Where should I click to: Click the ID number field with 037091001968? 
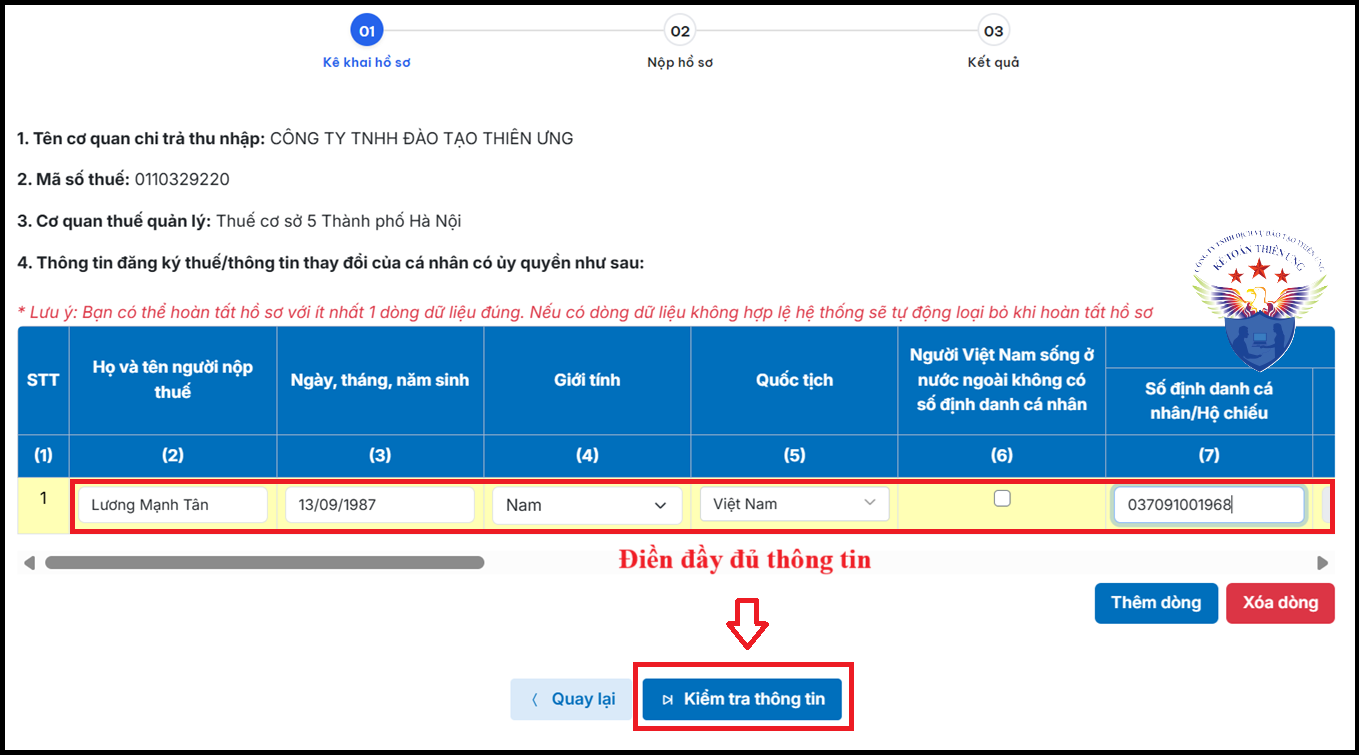tap(1208, 505)
